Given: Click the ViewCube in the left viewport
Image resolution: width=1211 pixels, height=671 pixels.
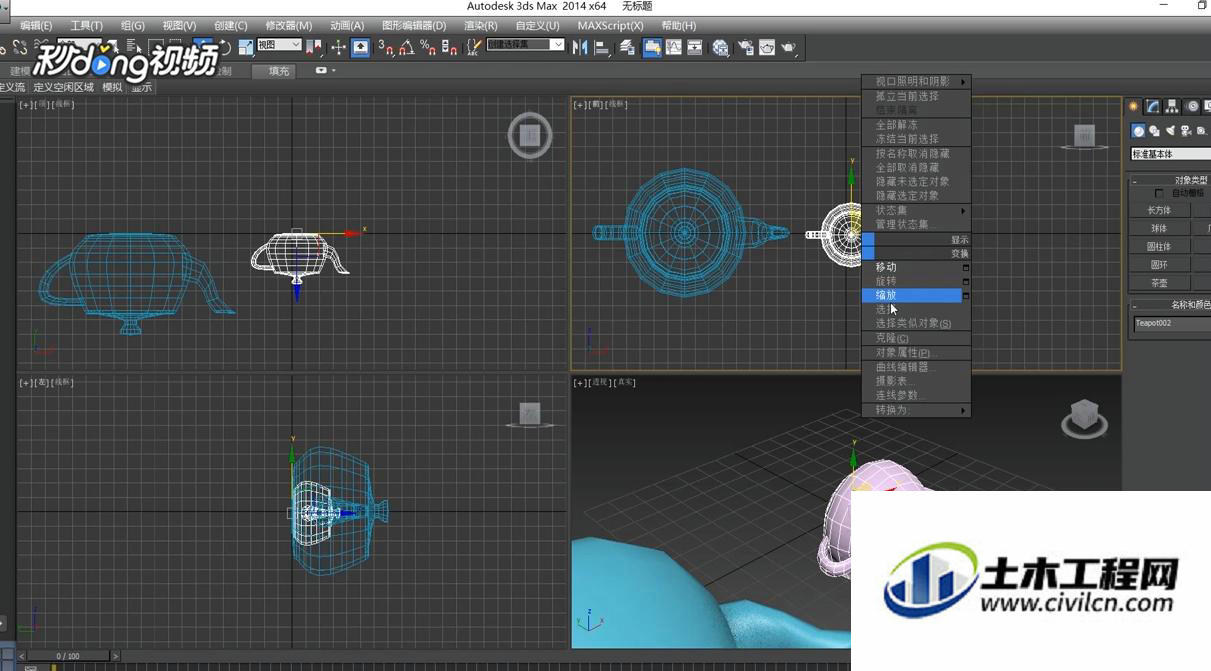Looking at the screenshot, I should [x=530, y=413].
